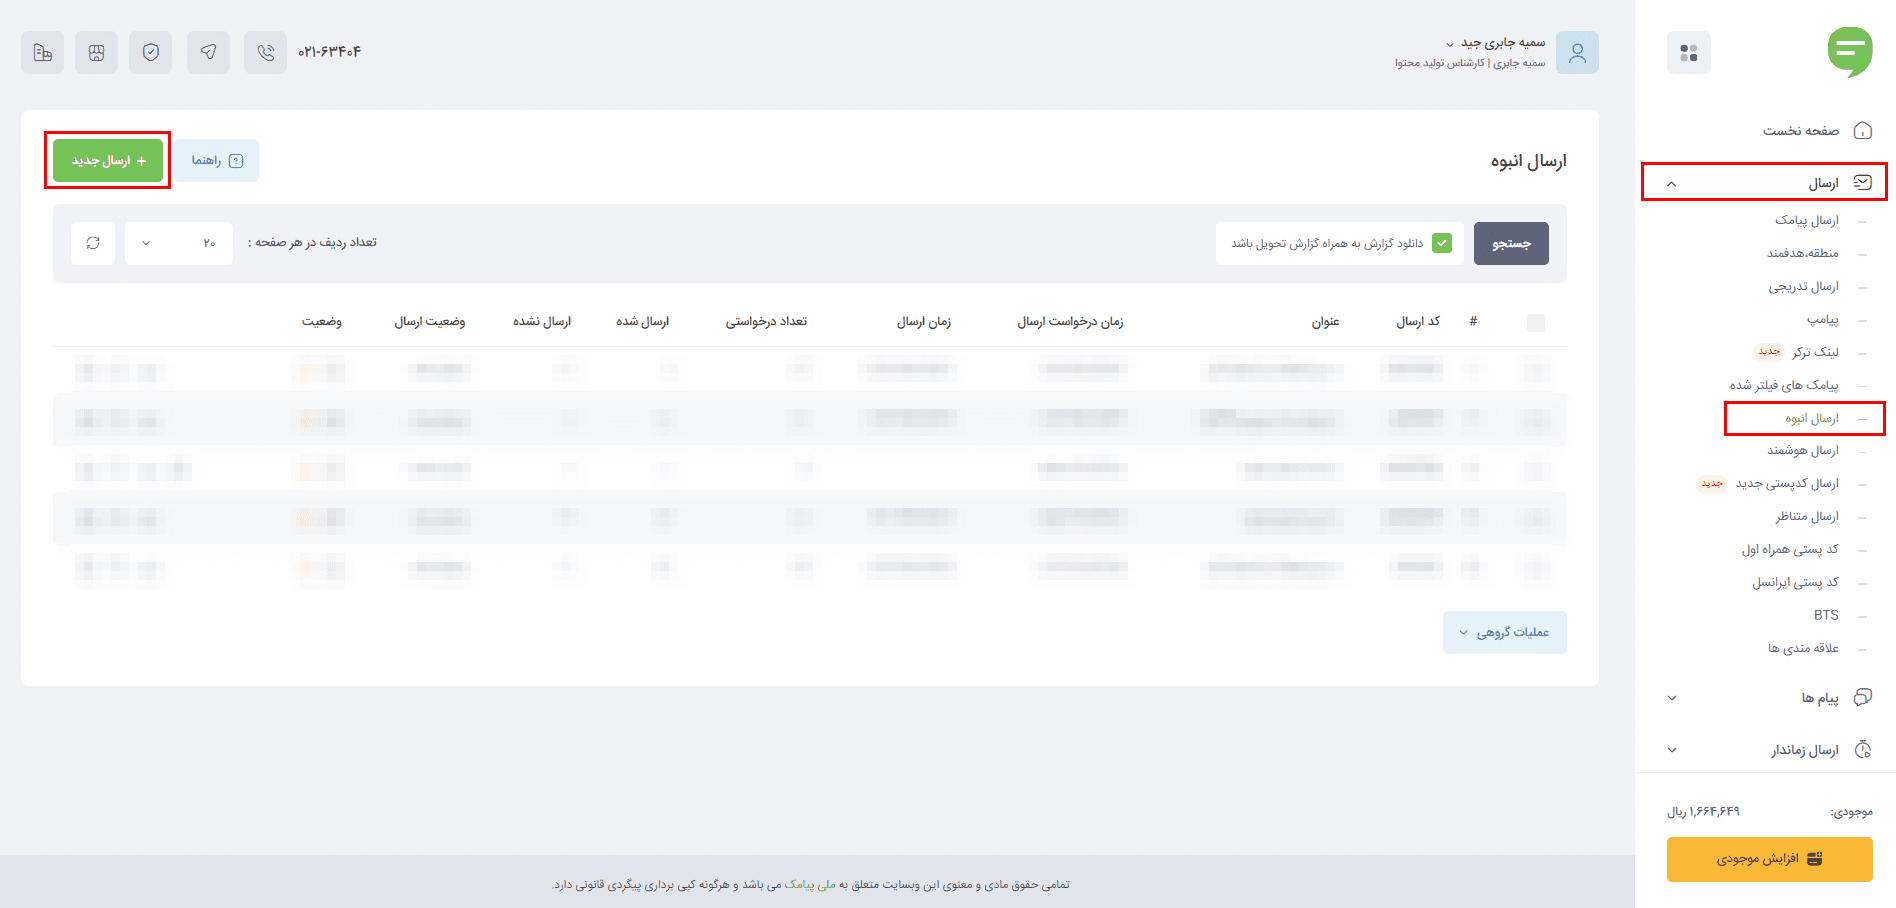
Task: Click the building icon in top toolbar
Action: click(42, 52)
